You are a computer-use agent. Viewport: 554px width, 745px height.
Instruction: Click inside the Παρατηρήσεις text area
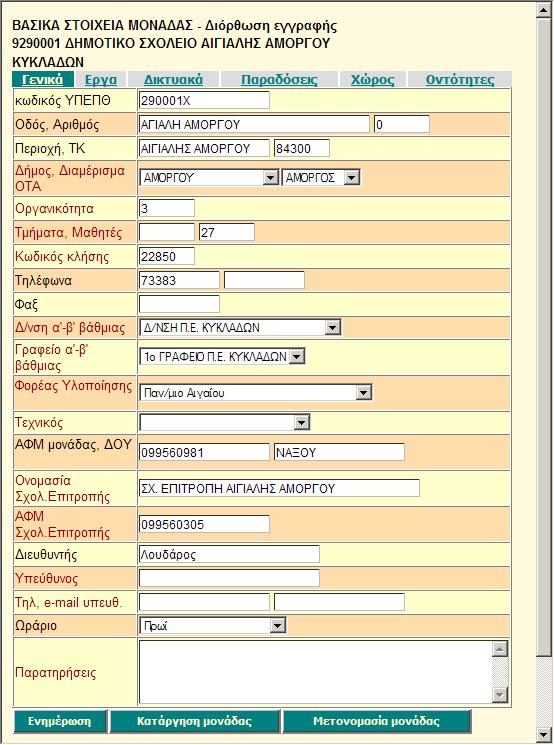[x=315, y=672]
